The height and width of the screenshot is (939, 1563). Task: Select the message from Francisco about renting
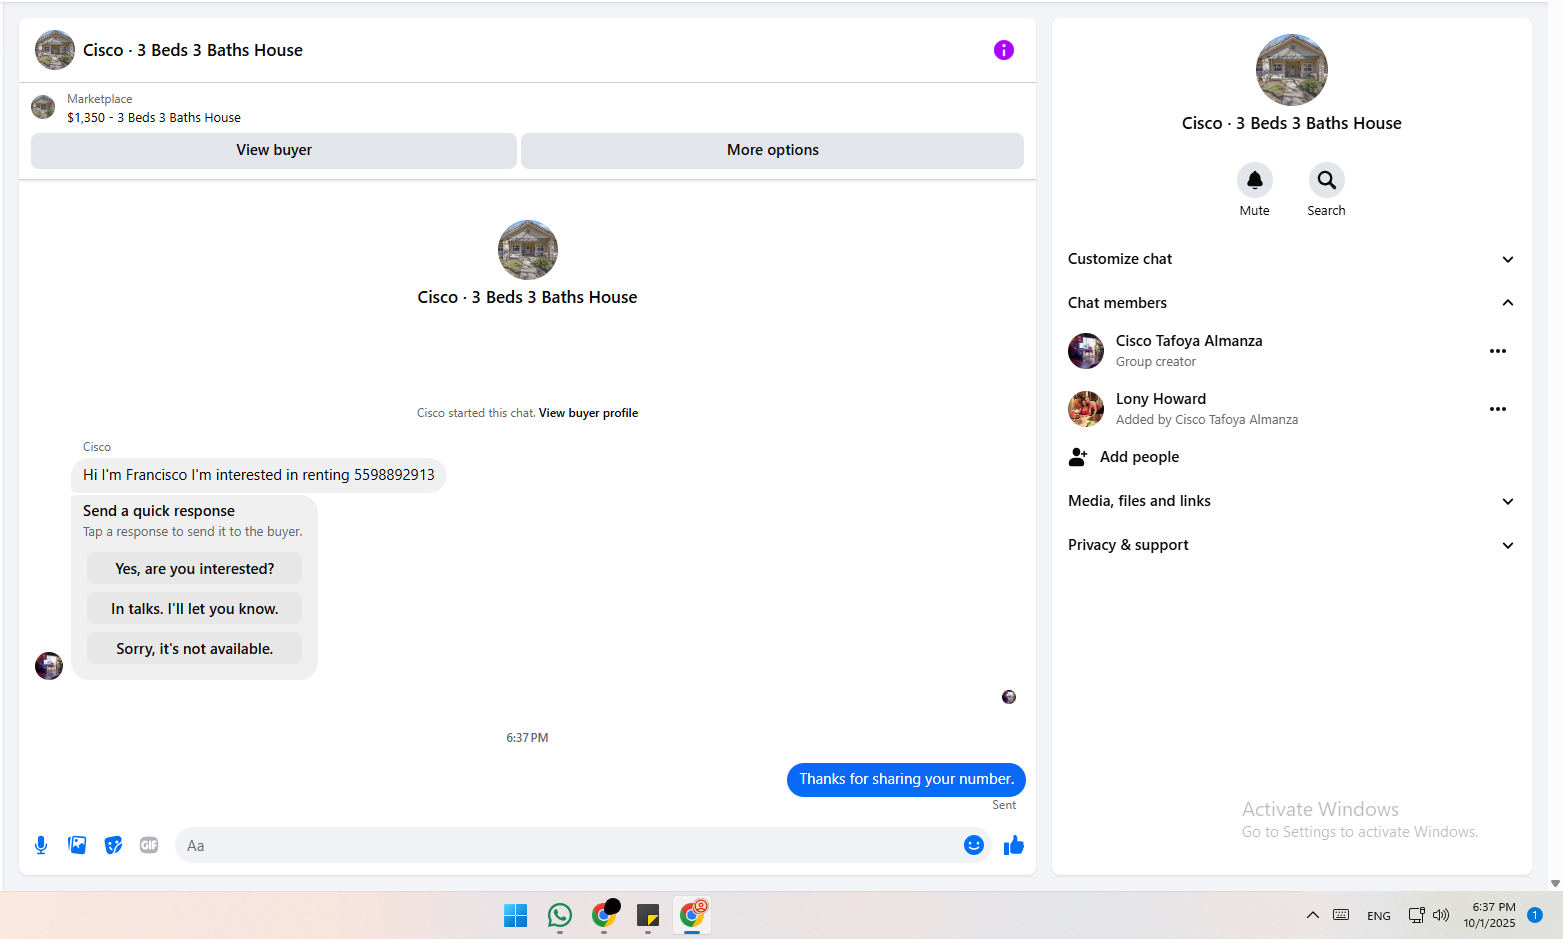click(x=259, y=475)
